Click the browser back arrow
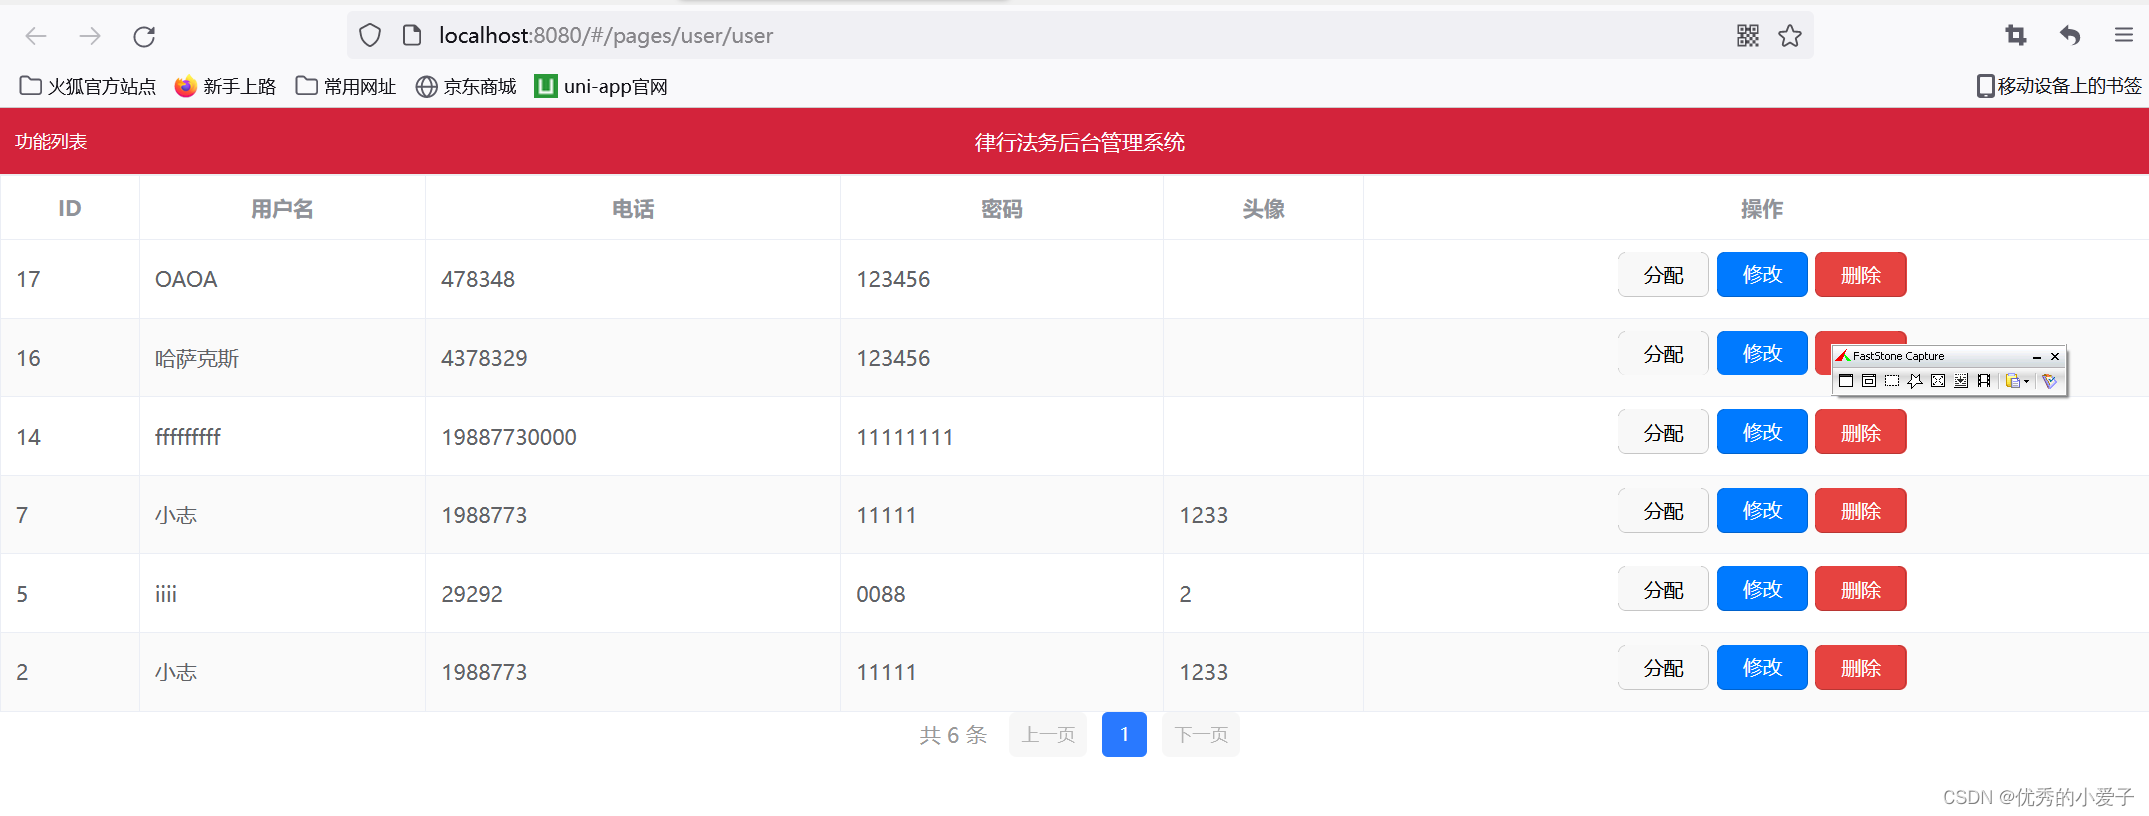This screenshot has width=2149, height=816. coord(36,36)
